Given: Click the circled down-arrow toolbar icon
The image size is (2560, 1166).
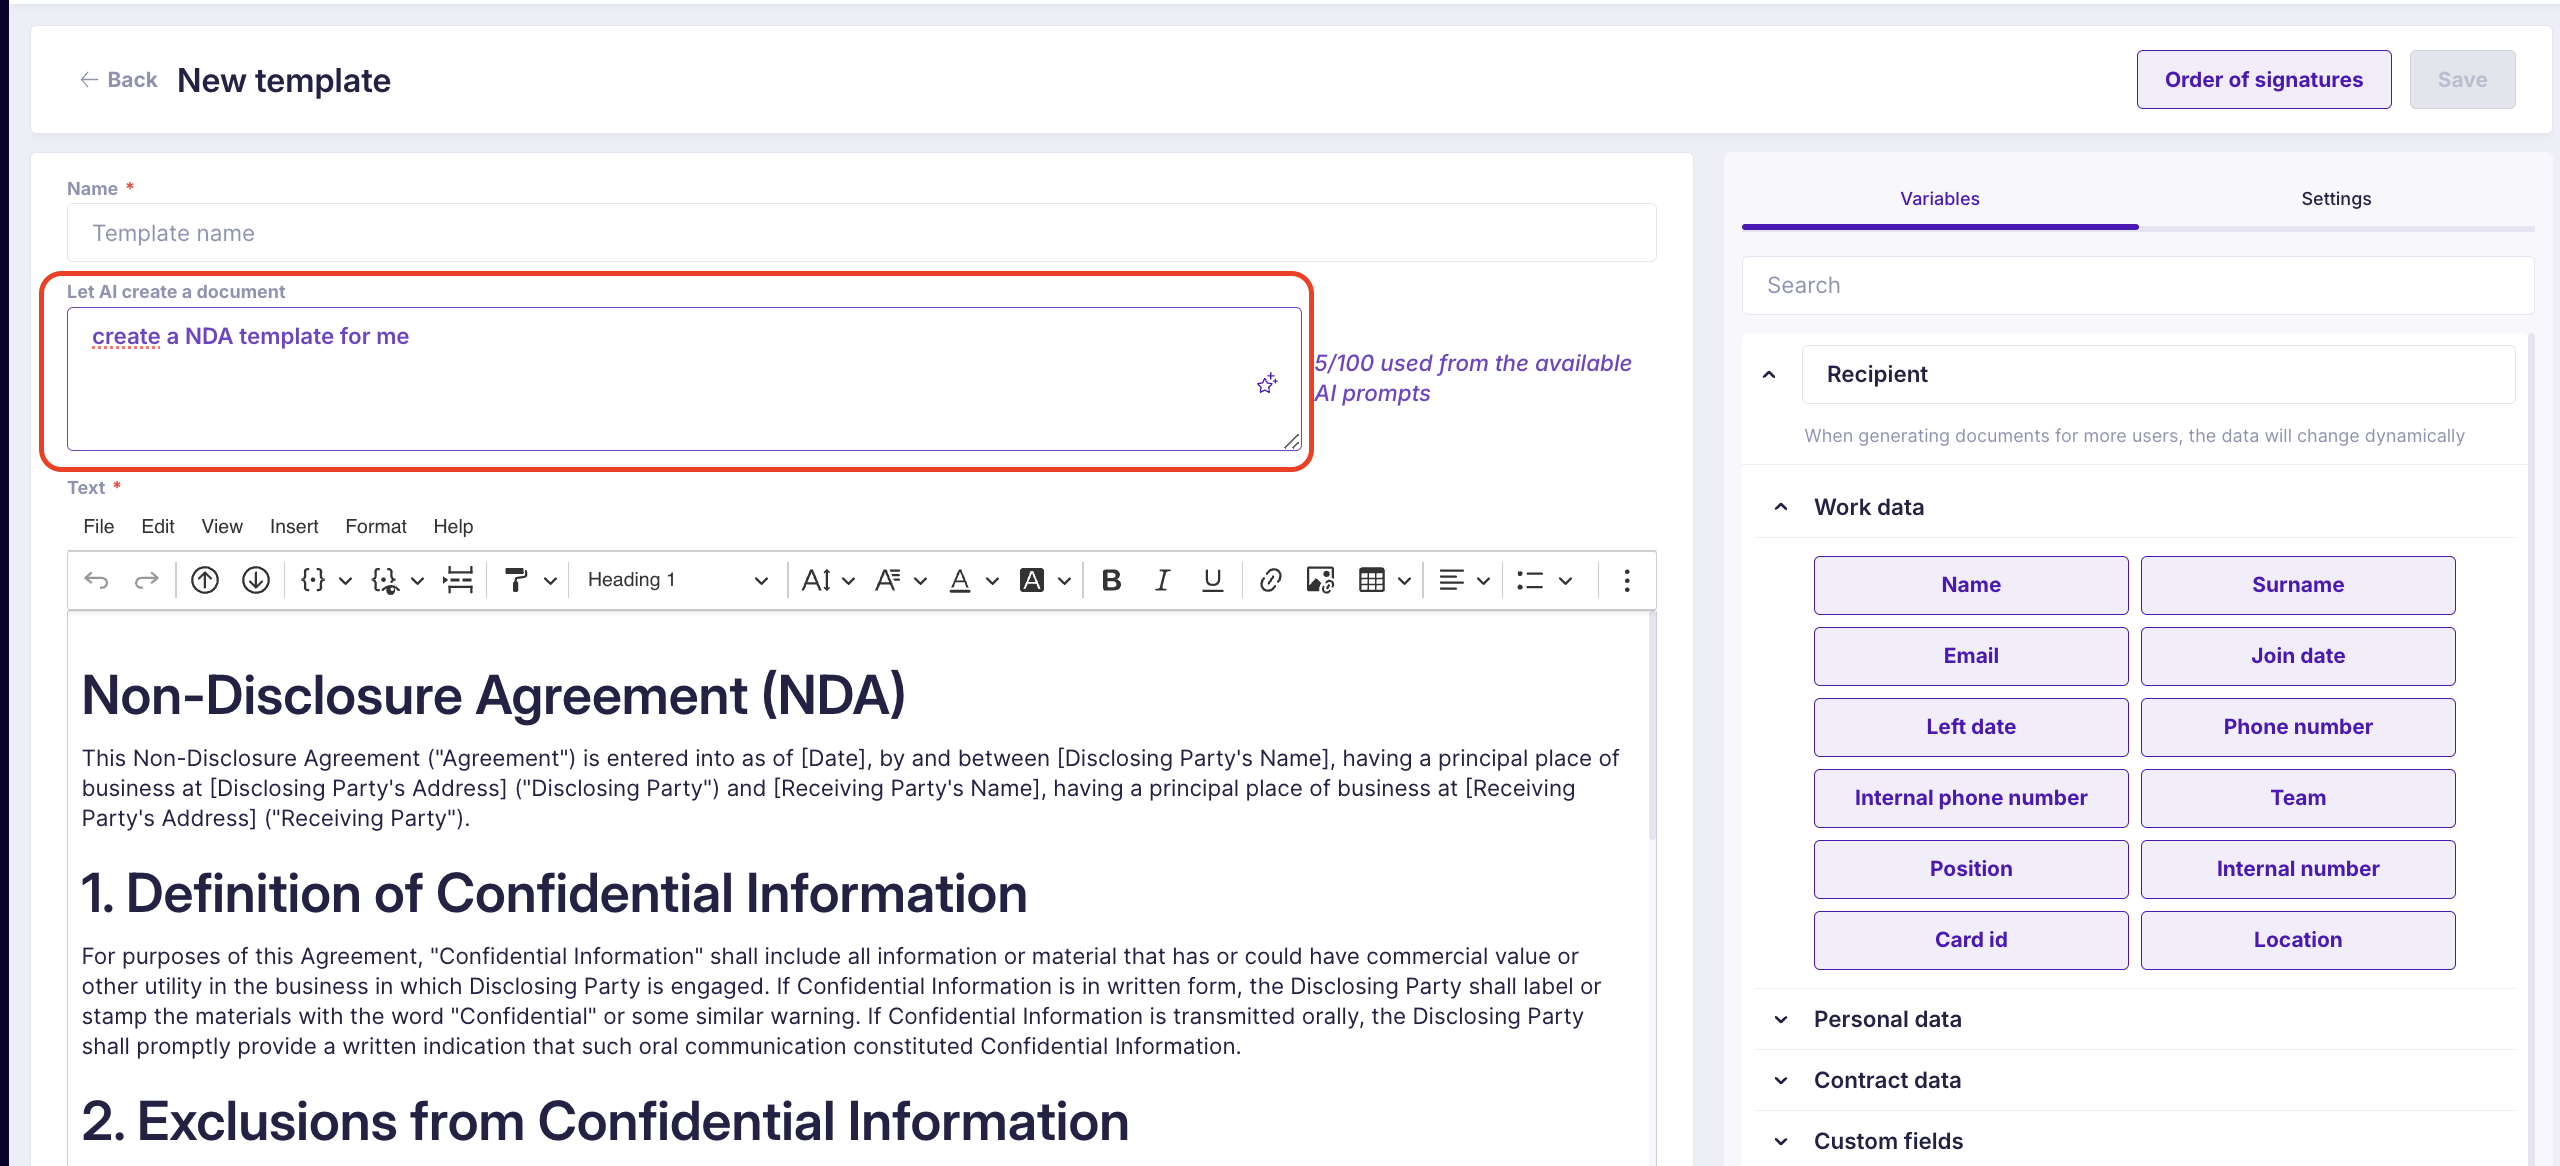Looking at the screenshot, I should pyautogui.click(x=256, y=580).
